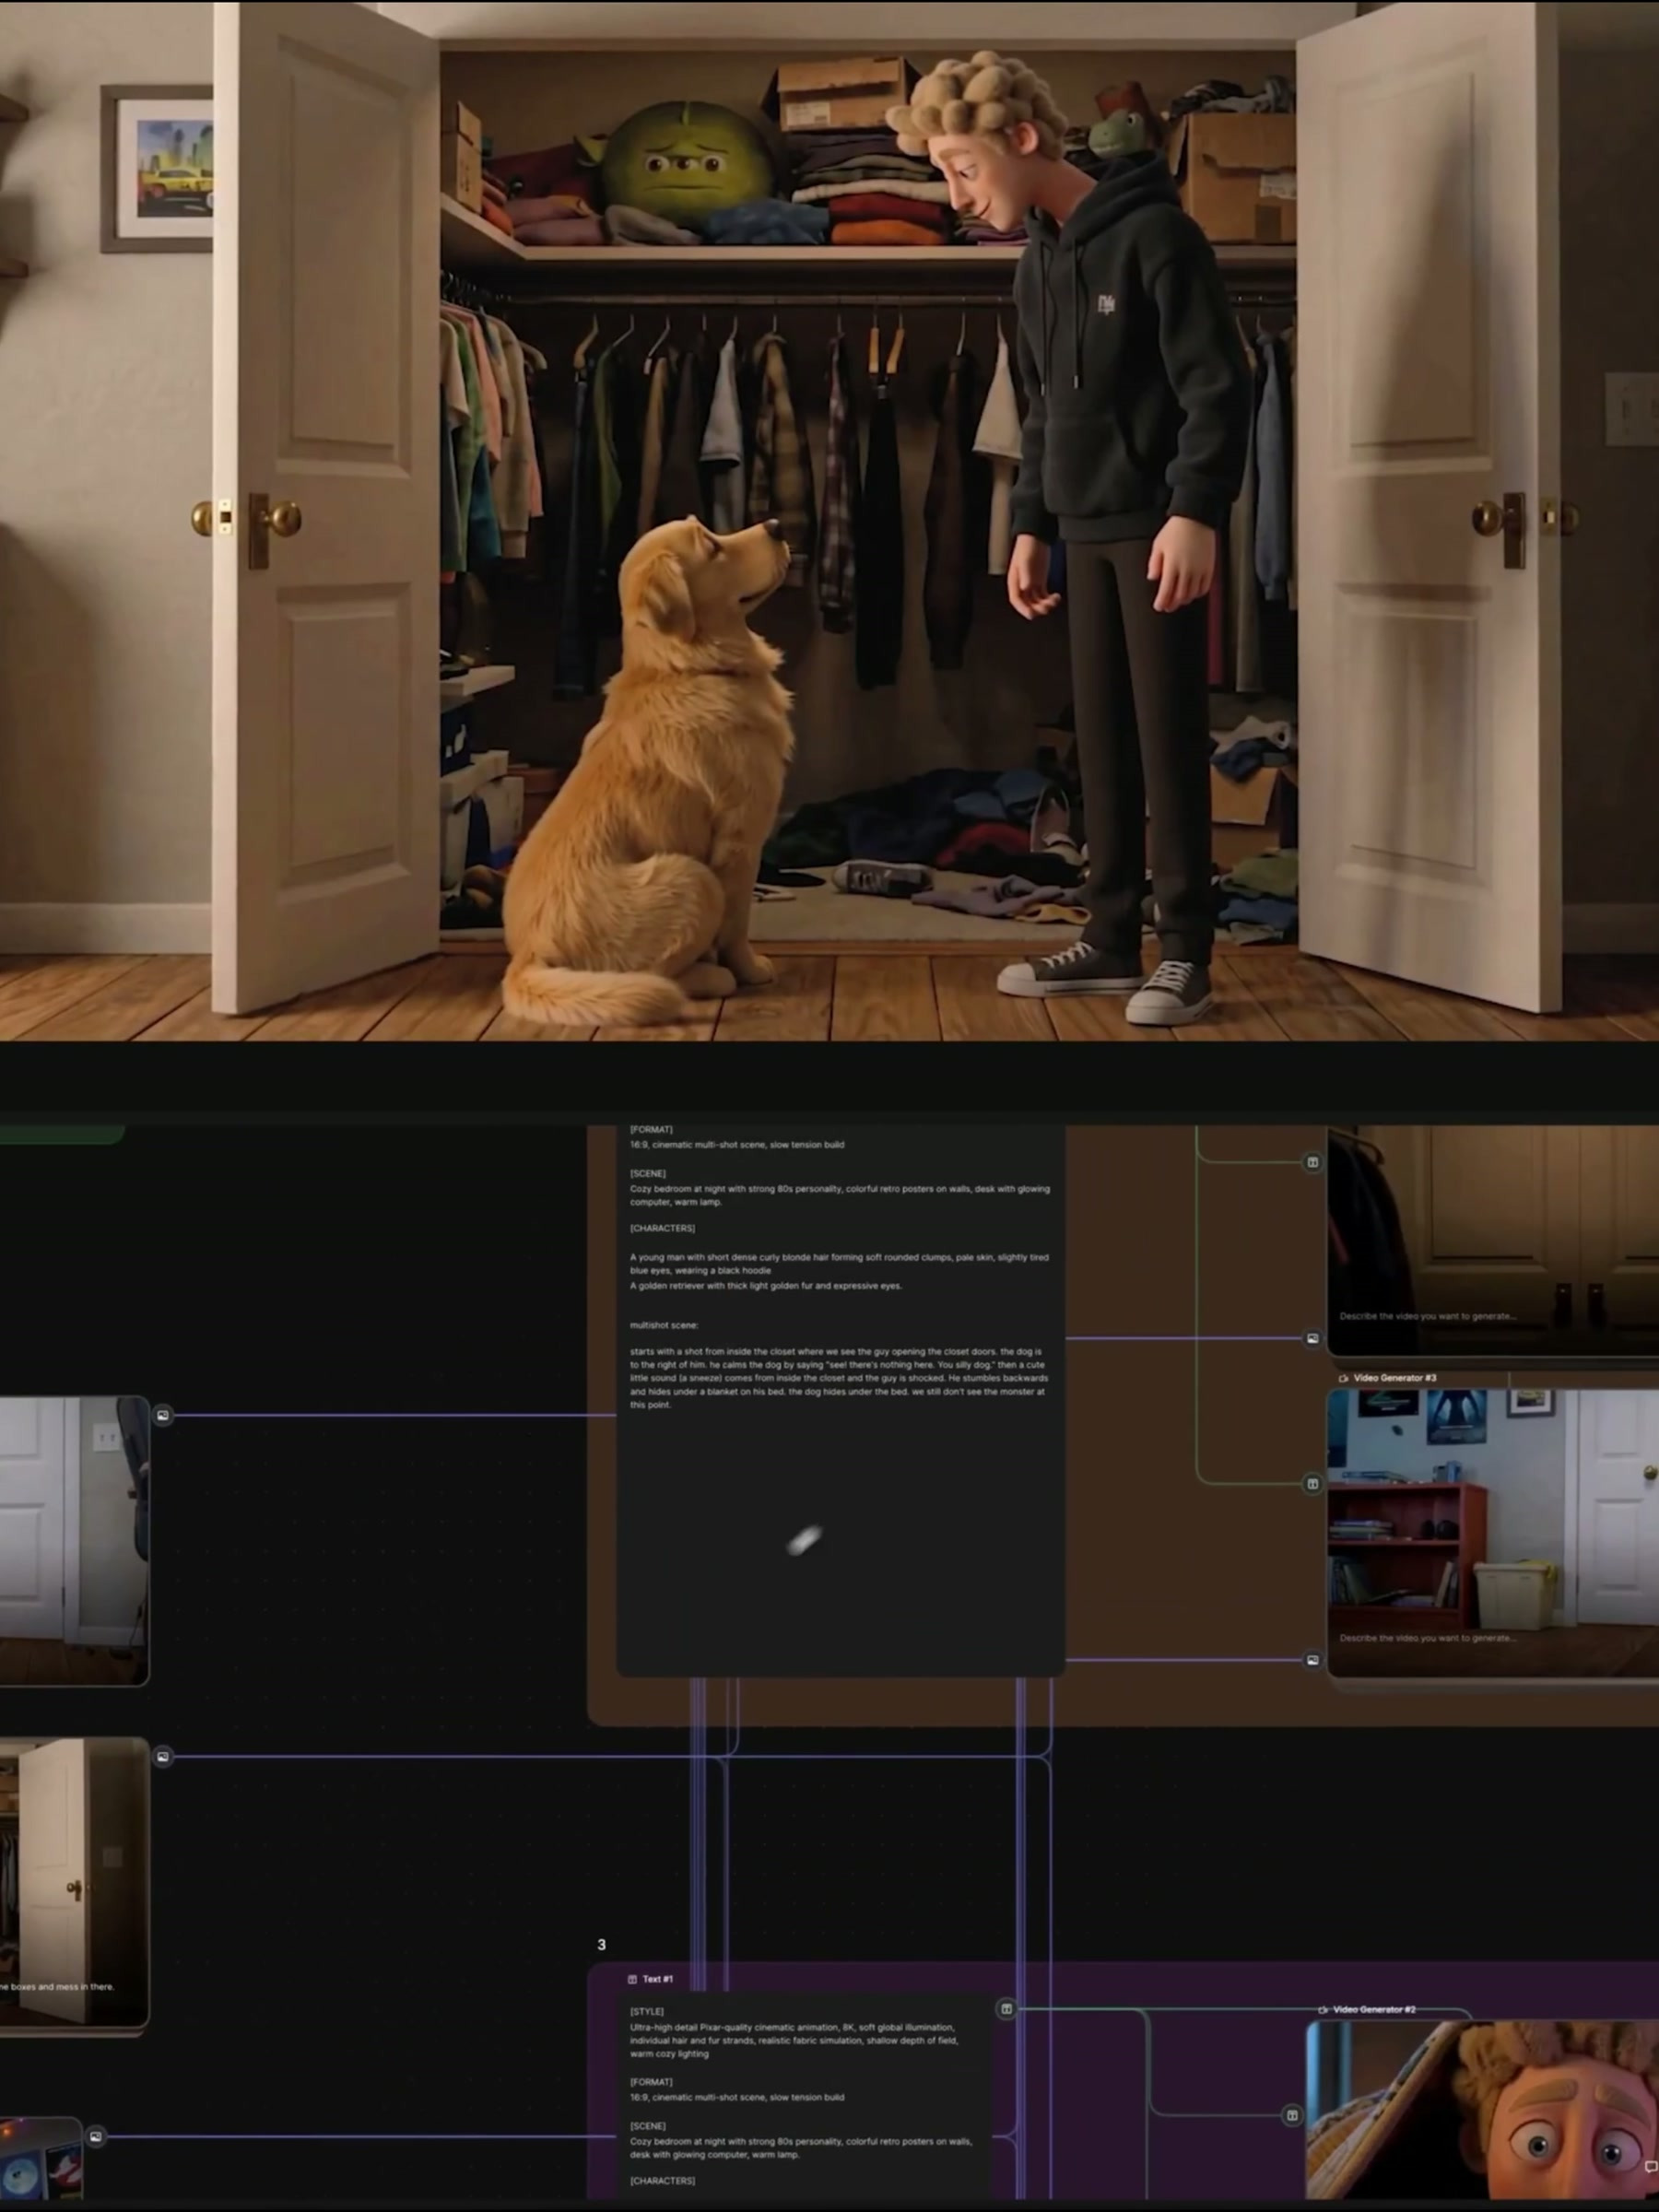The width and height of the screenshot is (1659, 2212).
Task: Click the 'A young man with short dense curly' line
Action: (839, 1264)
